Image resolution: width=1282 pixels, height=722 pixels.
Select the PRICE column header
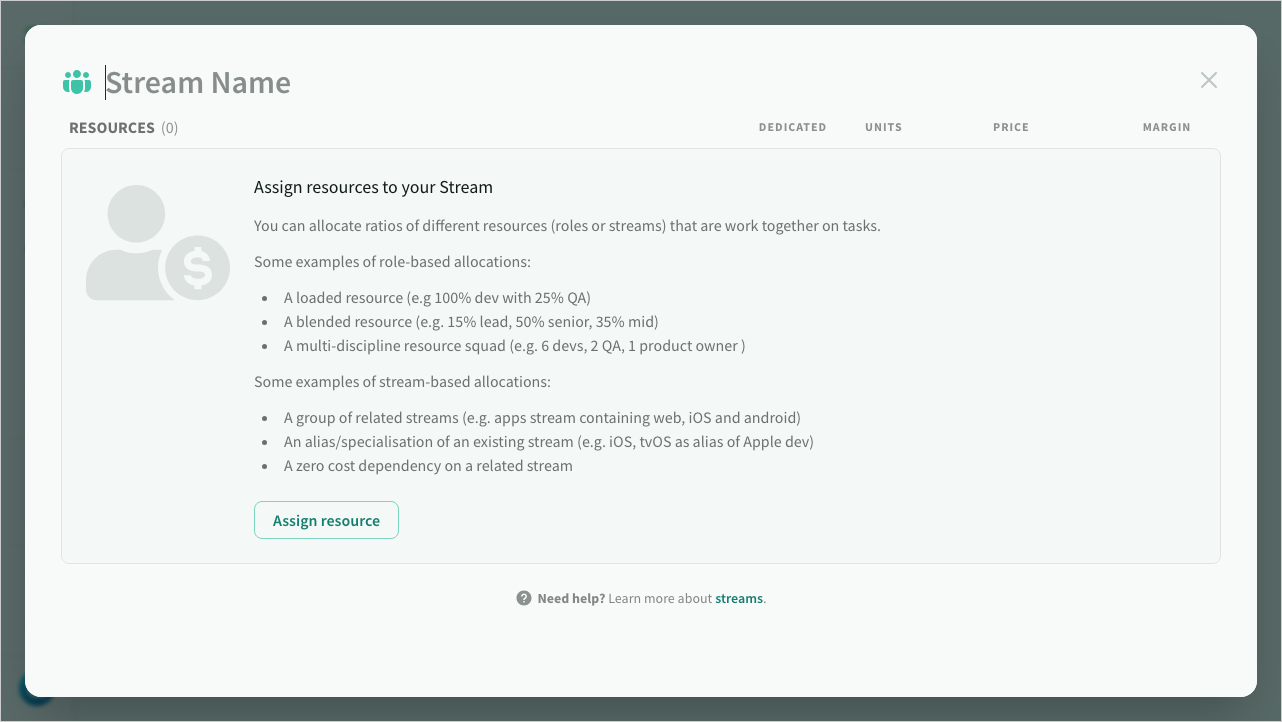pos(1010,127)
